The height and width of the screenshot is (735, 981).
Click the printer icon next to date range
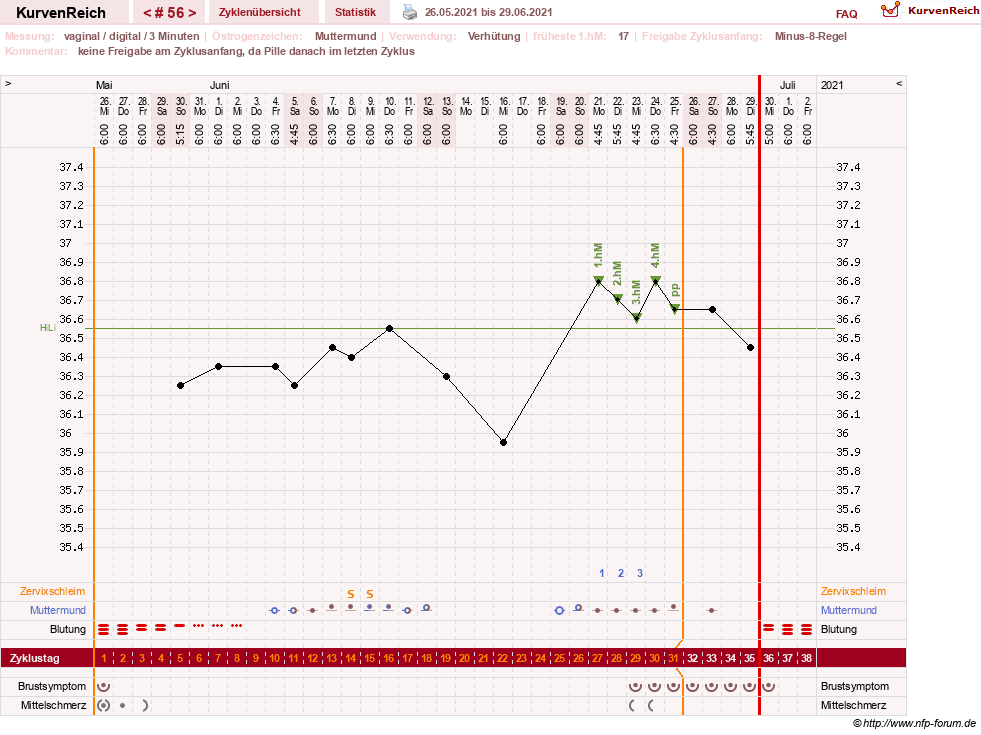410,12
